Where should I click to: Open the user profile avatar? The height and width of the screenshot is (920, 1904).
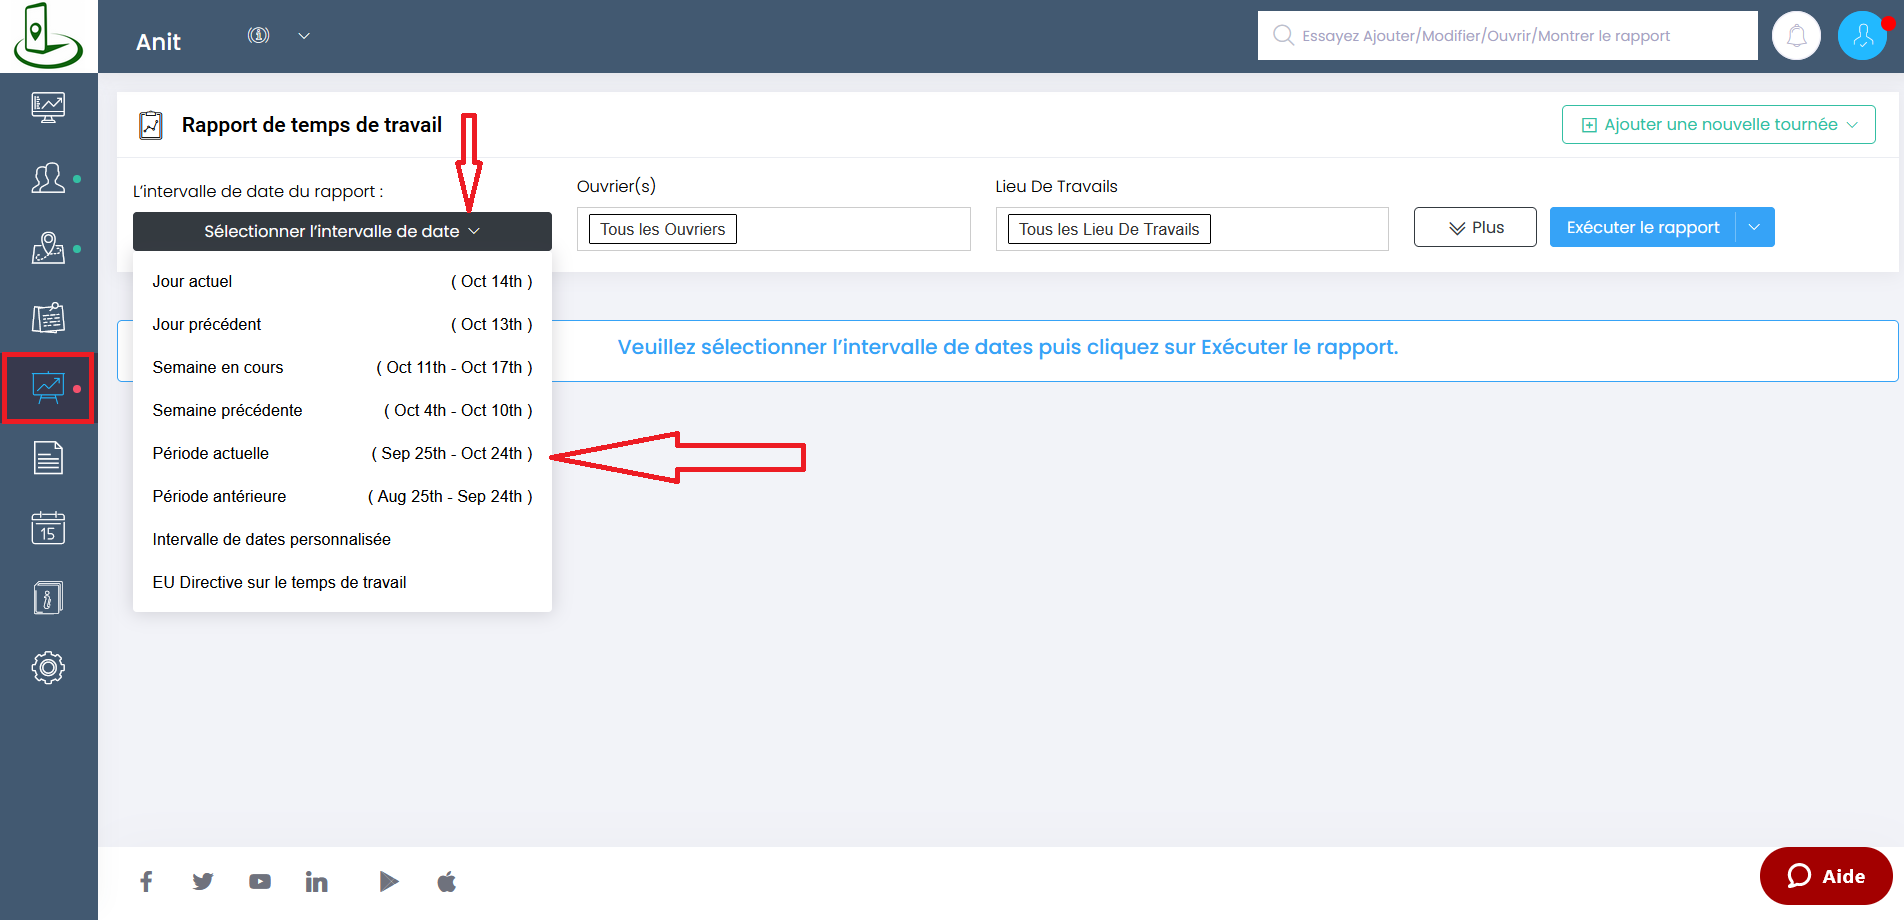[x=1862, y=36]
